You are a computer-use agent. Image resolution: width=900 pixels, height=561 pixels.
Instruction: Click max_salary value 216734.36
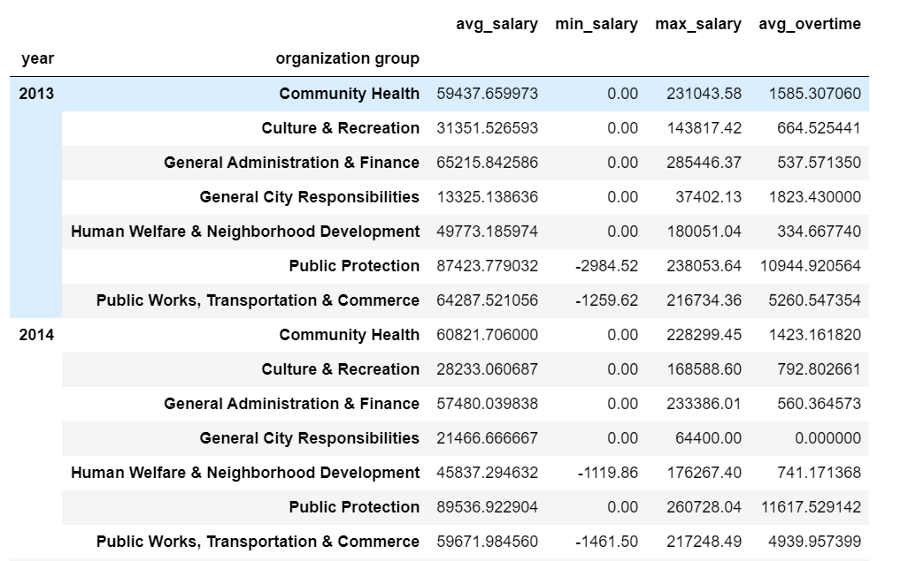point(704,300)
